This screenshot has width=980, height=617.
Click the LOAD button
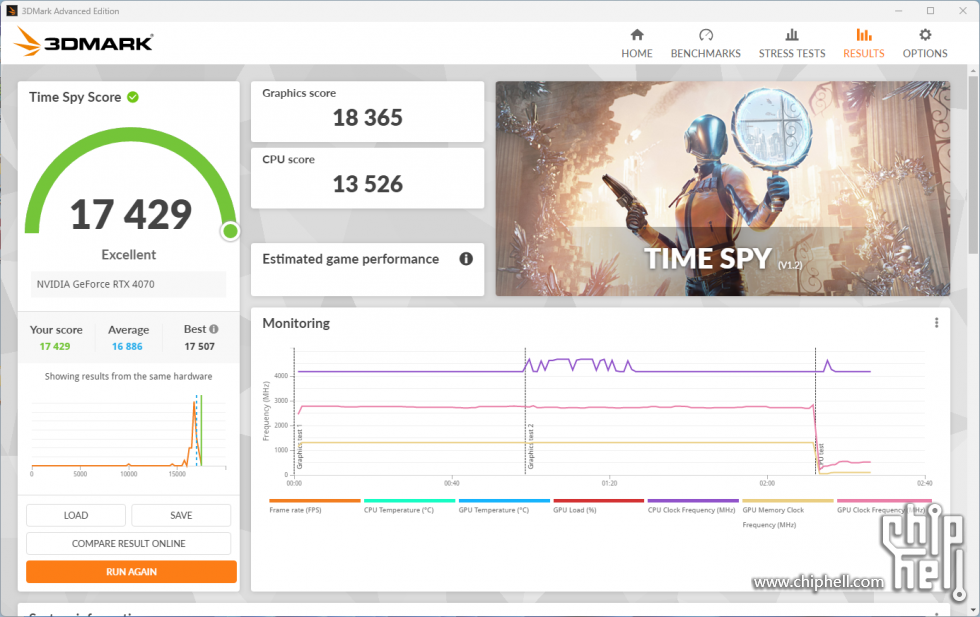[x=76, y=515]
